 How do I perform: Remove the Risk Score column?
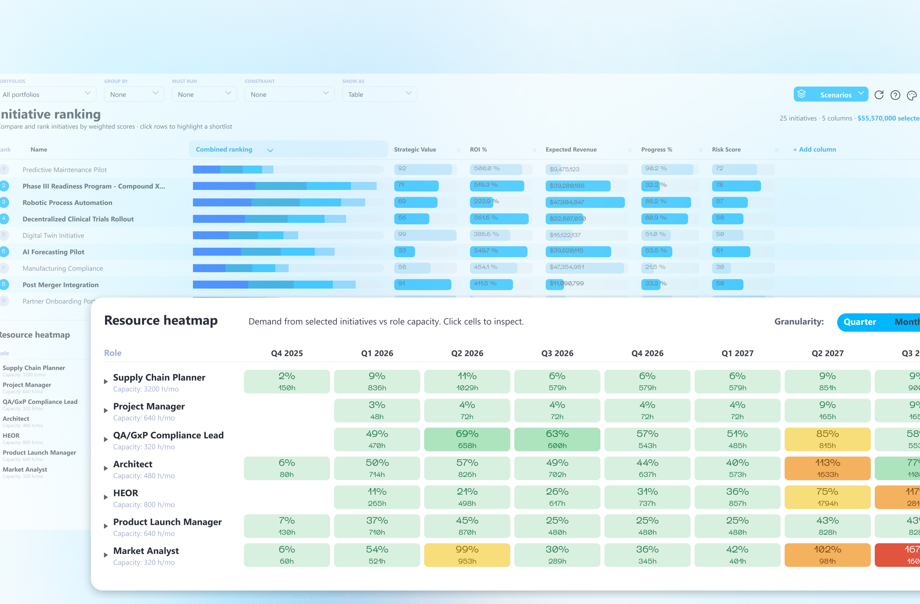776,150
